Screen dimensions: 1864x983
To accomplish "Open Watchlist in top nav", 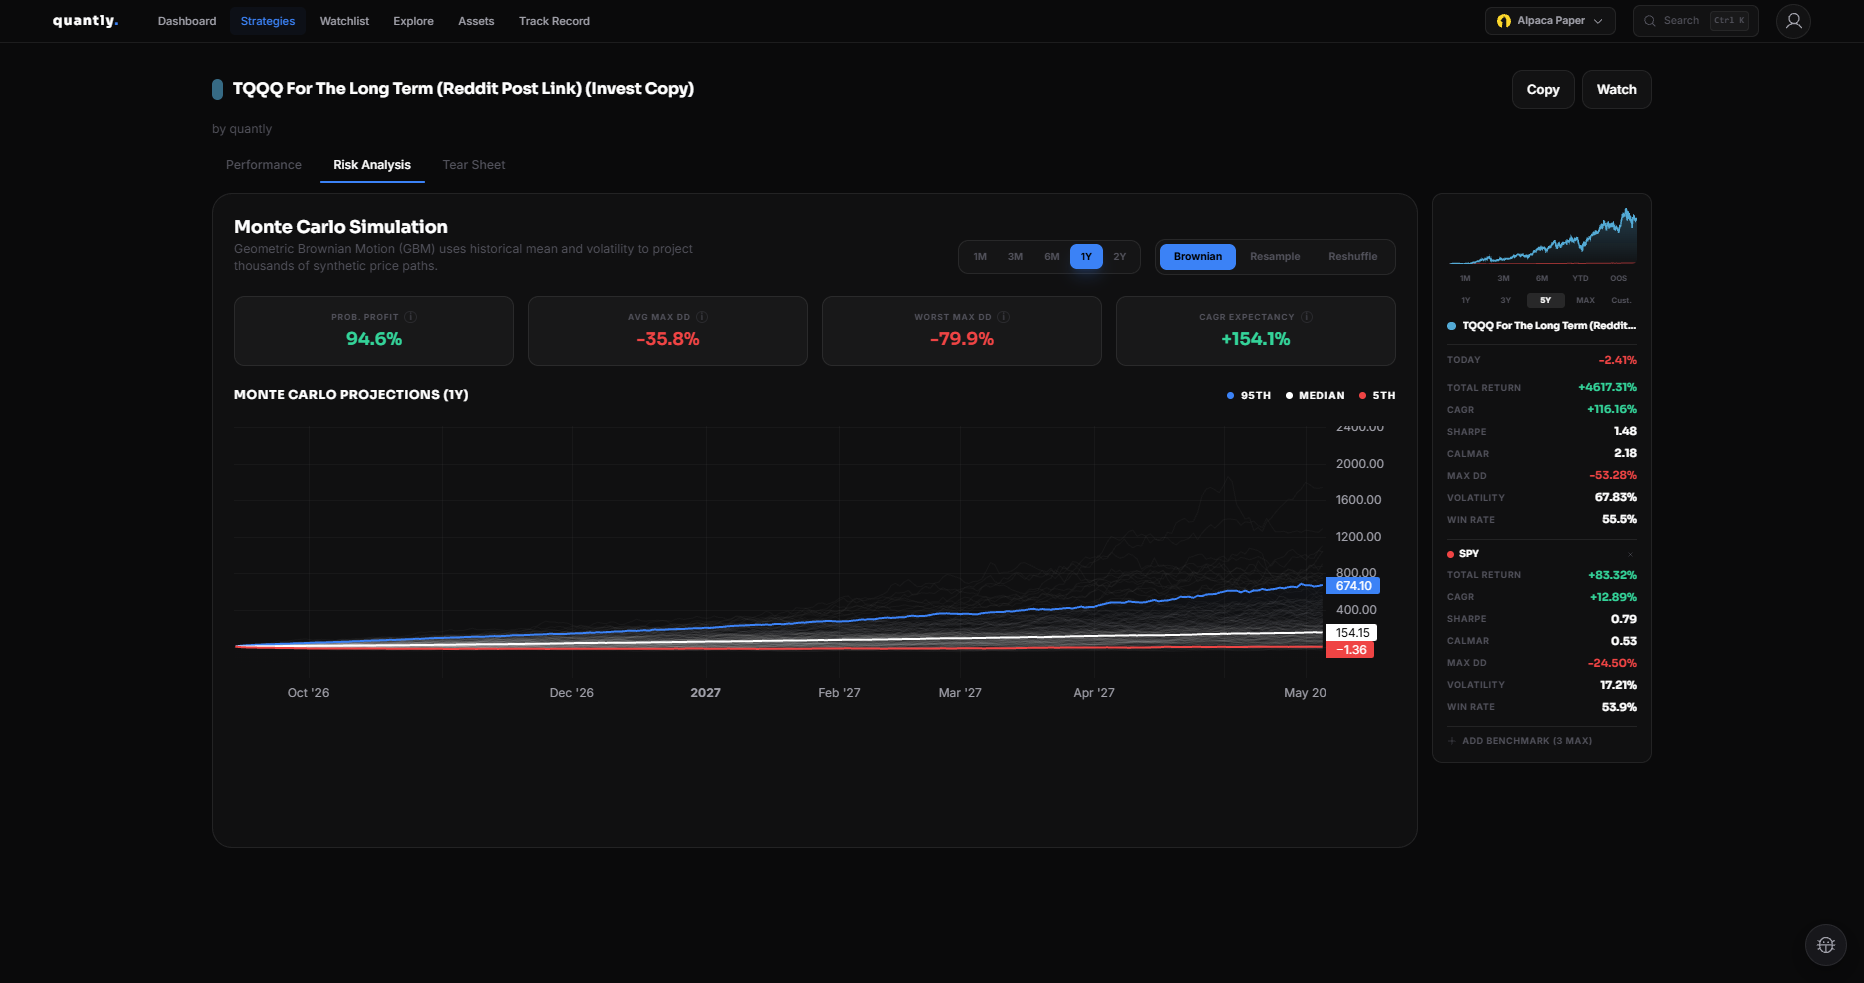I will click(344, 21).
